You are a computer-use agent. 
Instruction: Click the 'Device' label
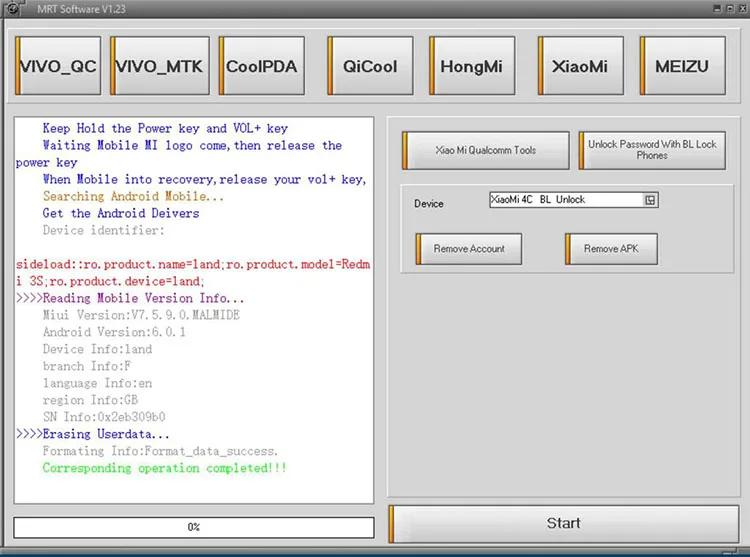(429, 204)
